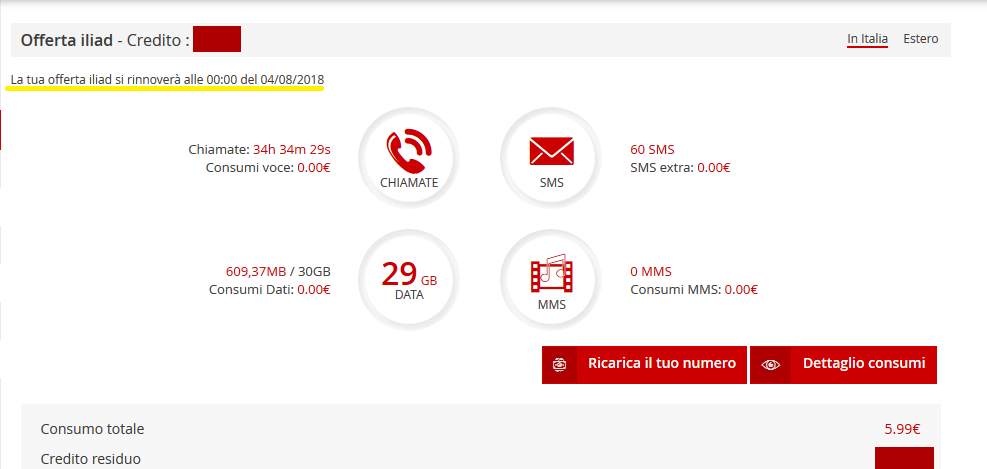Screen dimensions: 987x469
Task: Click the Chiamate call duration value
Action: coord(291,149)
